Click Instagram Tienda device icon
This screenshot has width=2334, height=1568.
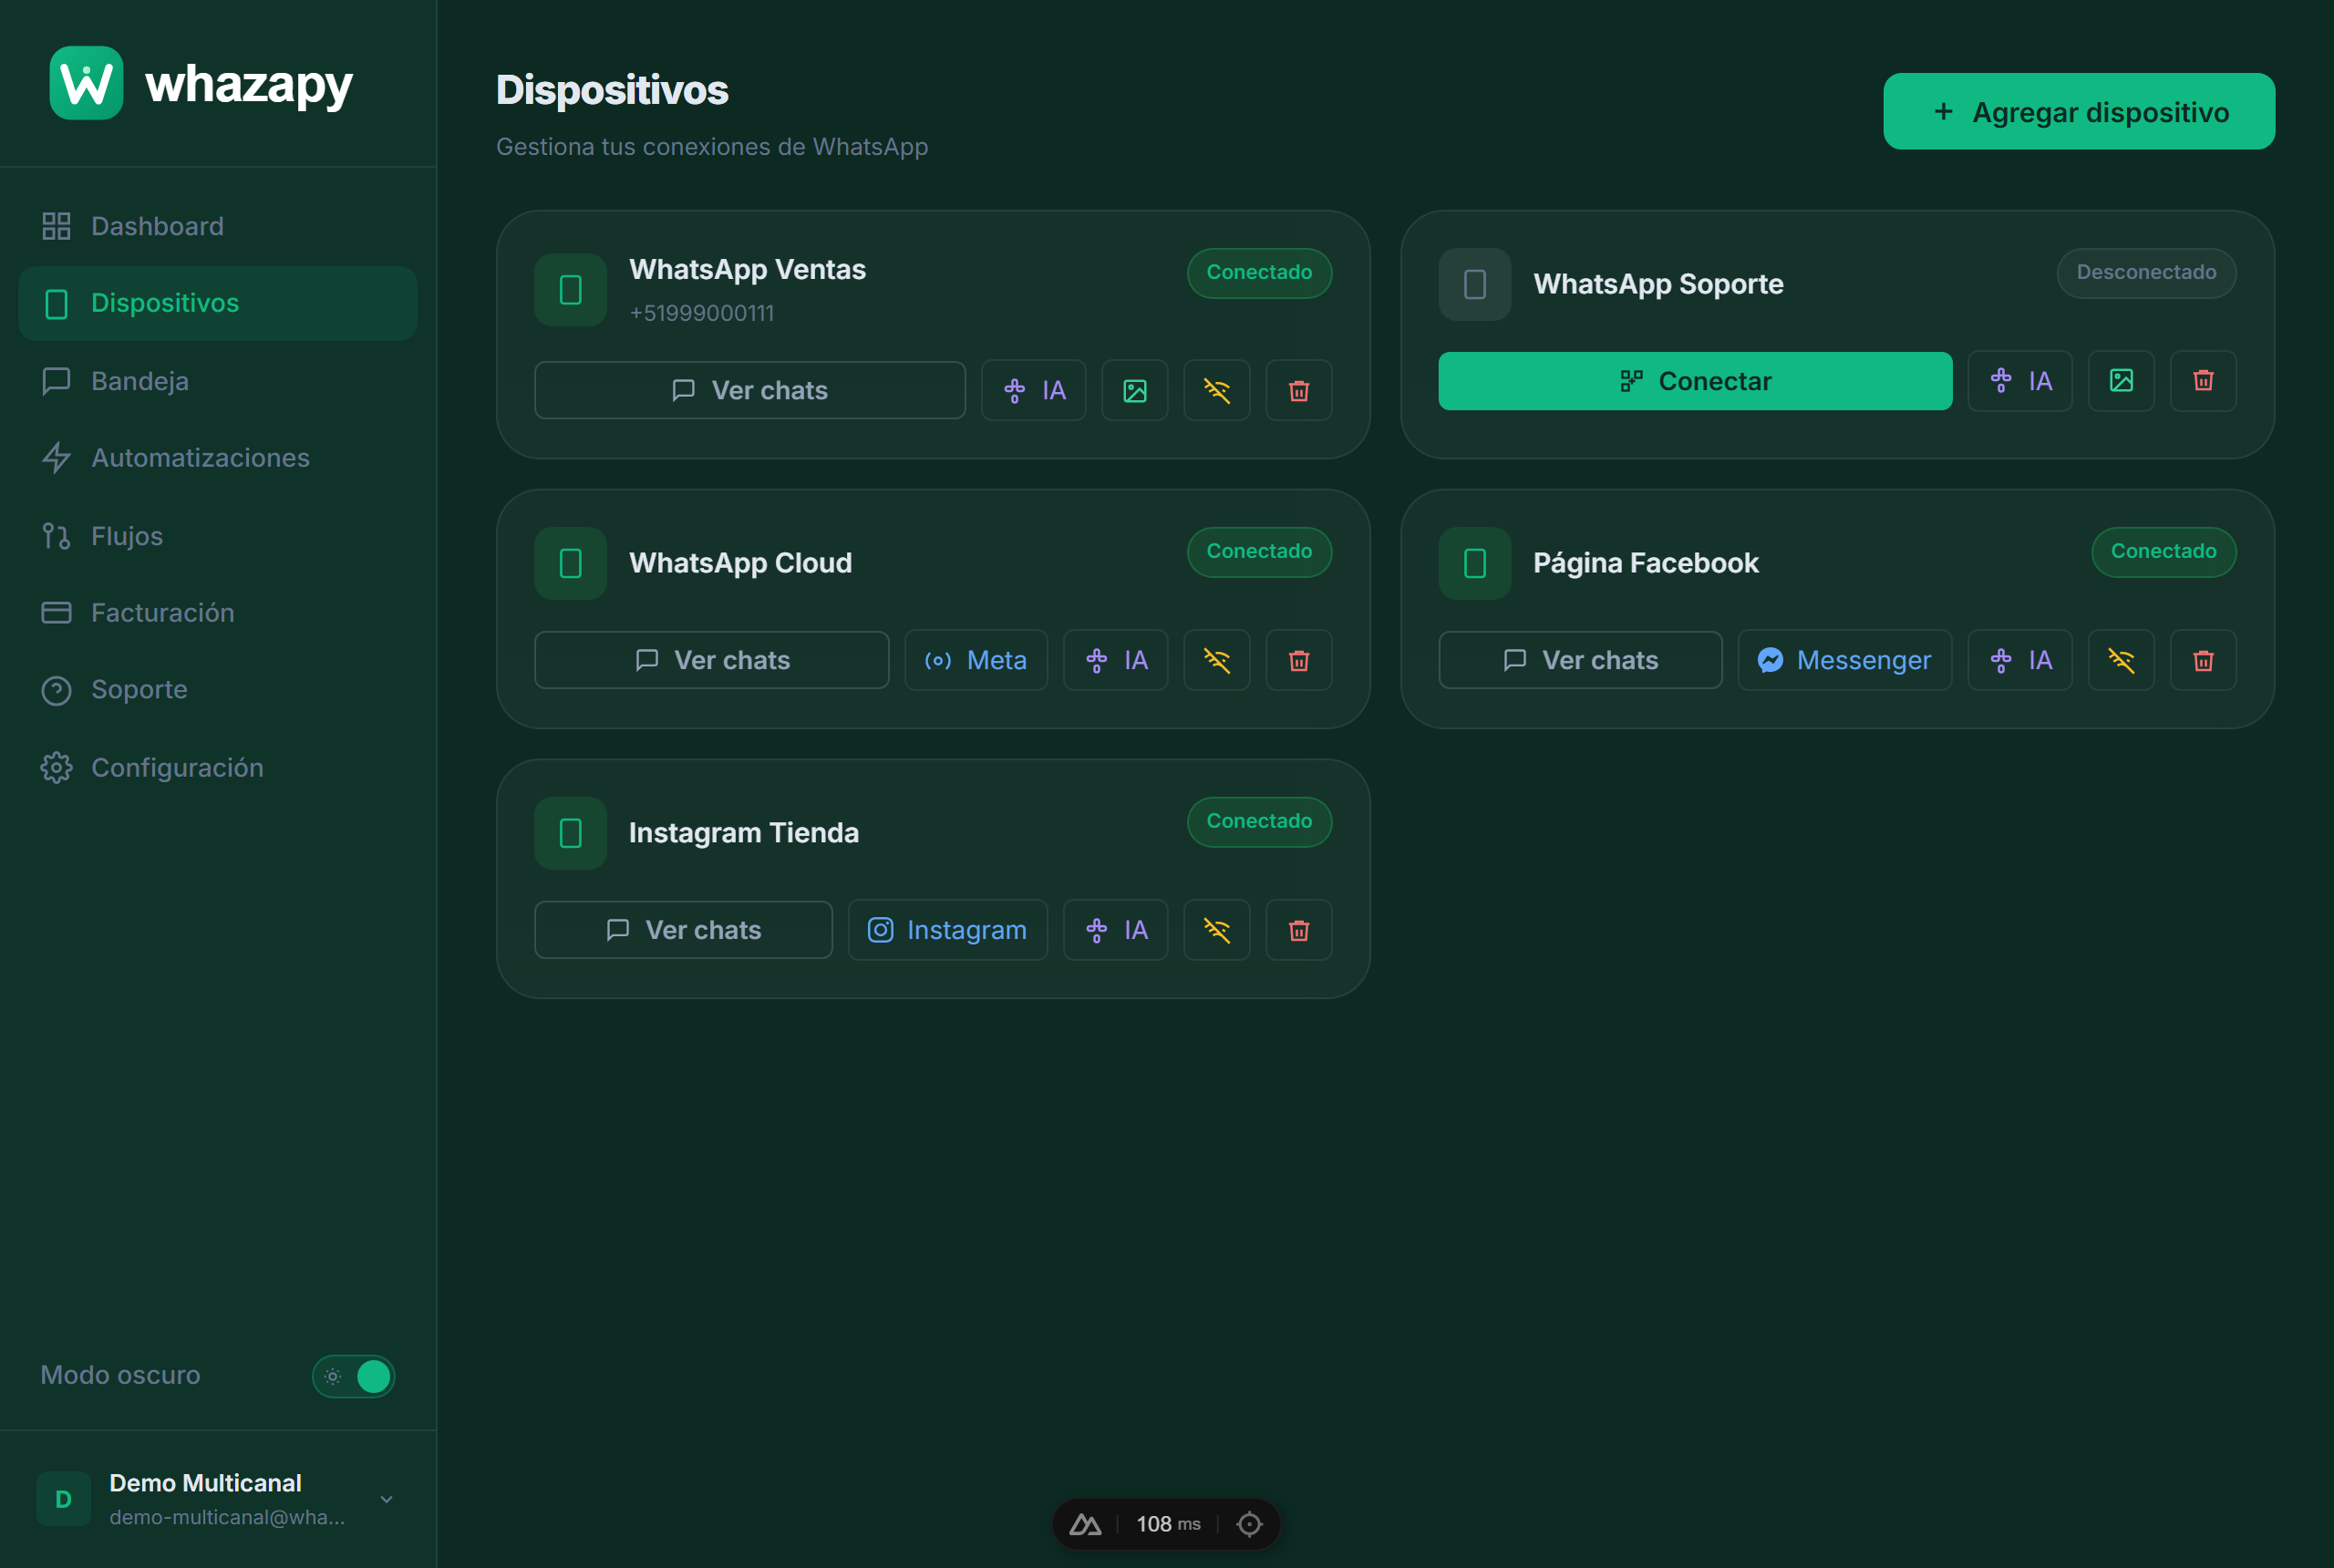[x=570, y=833]
